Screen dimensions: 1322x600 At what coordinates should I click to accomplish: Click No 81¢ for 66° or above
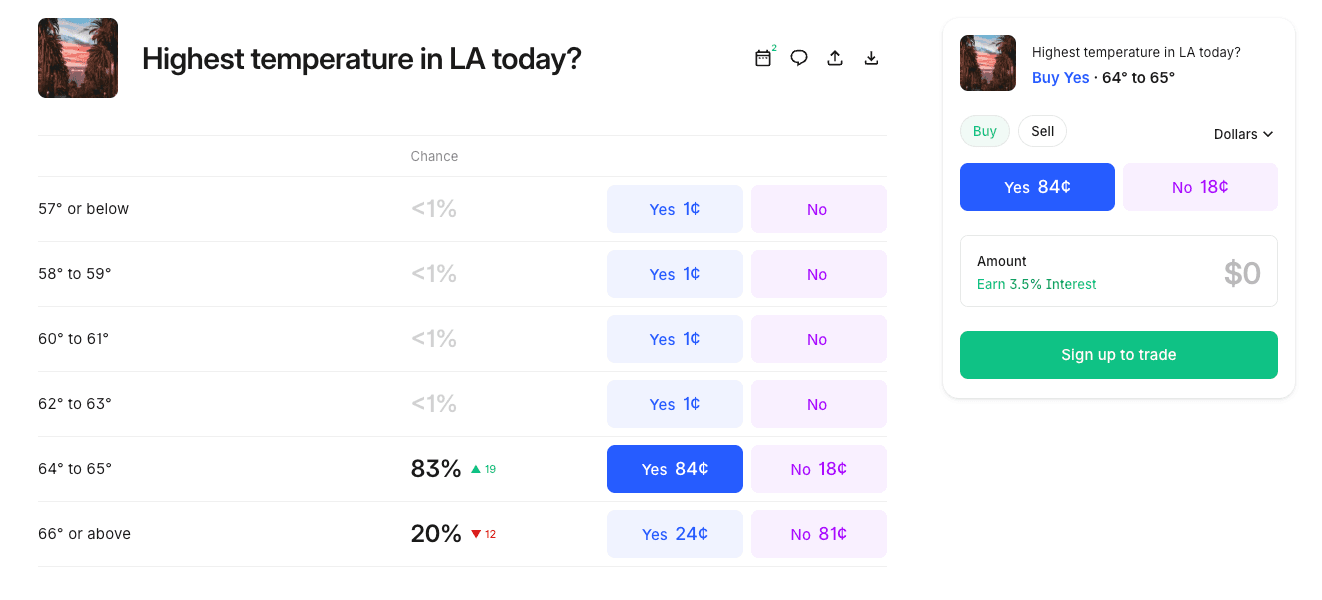pyautogui.click(x=818, y=534)
